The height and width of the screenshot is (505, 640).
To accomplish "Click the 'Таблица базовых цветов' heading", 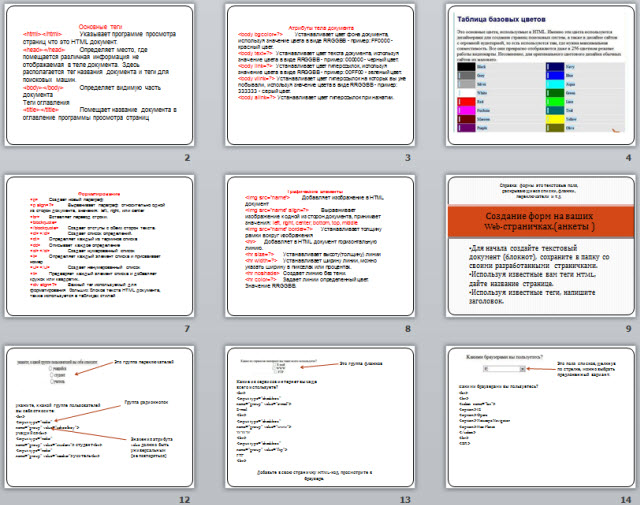I will 500,19.
